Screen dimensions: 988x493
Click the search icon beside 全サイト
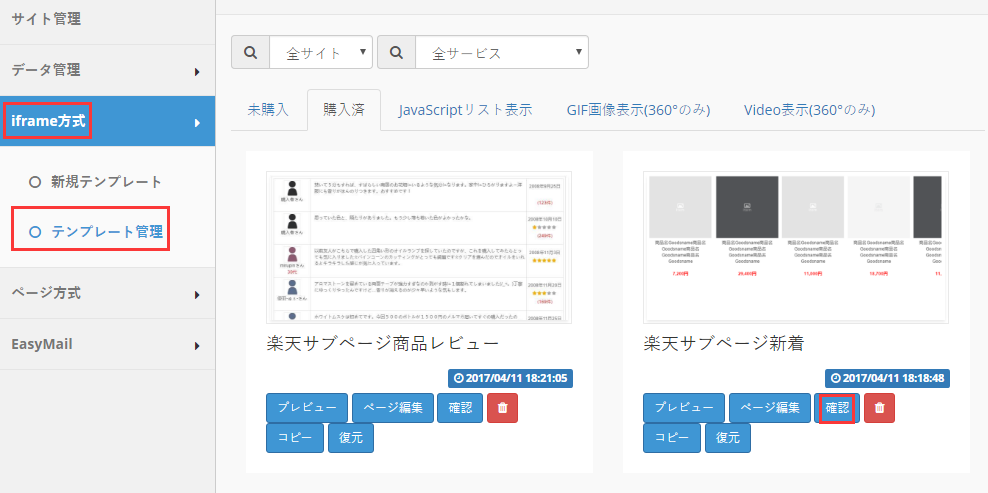coord(251,52)
